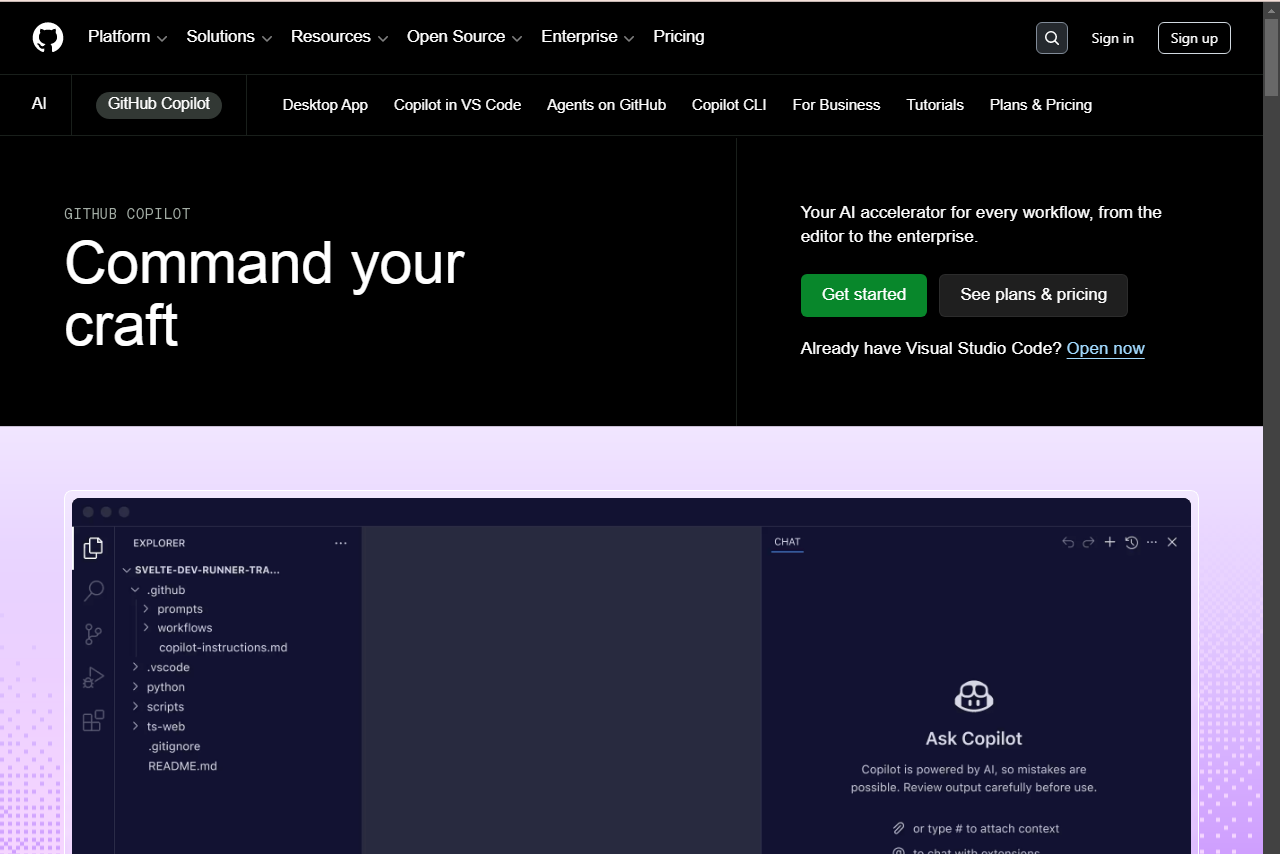Image resolution: width=1280 pixels, height=854 pixels.
Task: Open chat history clock icon
Action: [1131, 542]
